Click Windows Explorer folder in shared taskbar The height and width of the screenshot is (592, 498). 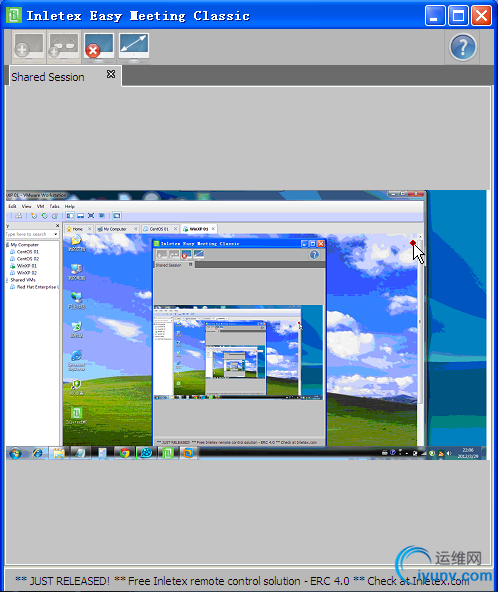pos(59,453)
